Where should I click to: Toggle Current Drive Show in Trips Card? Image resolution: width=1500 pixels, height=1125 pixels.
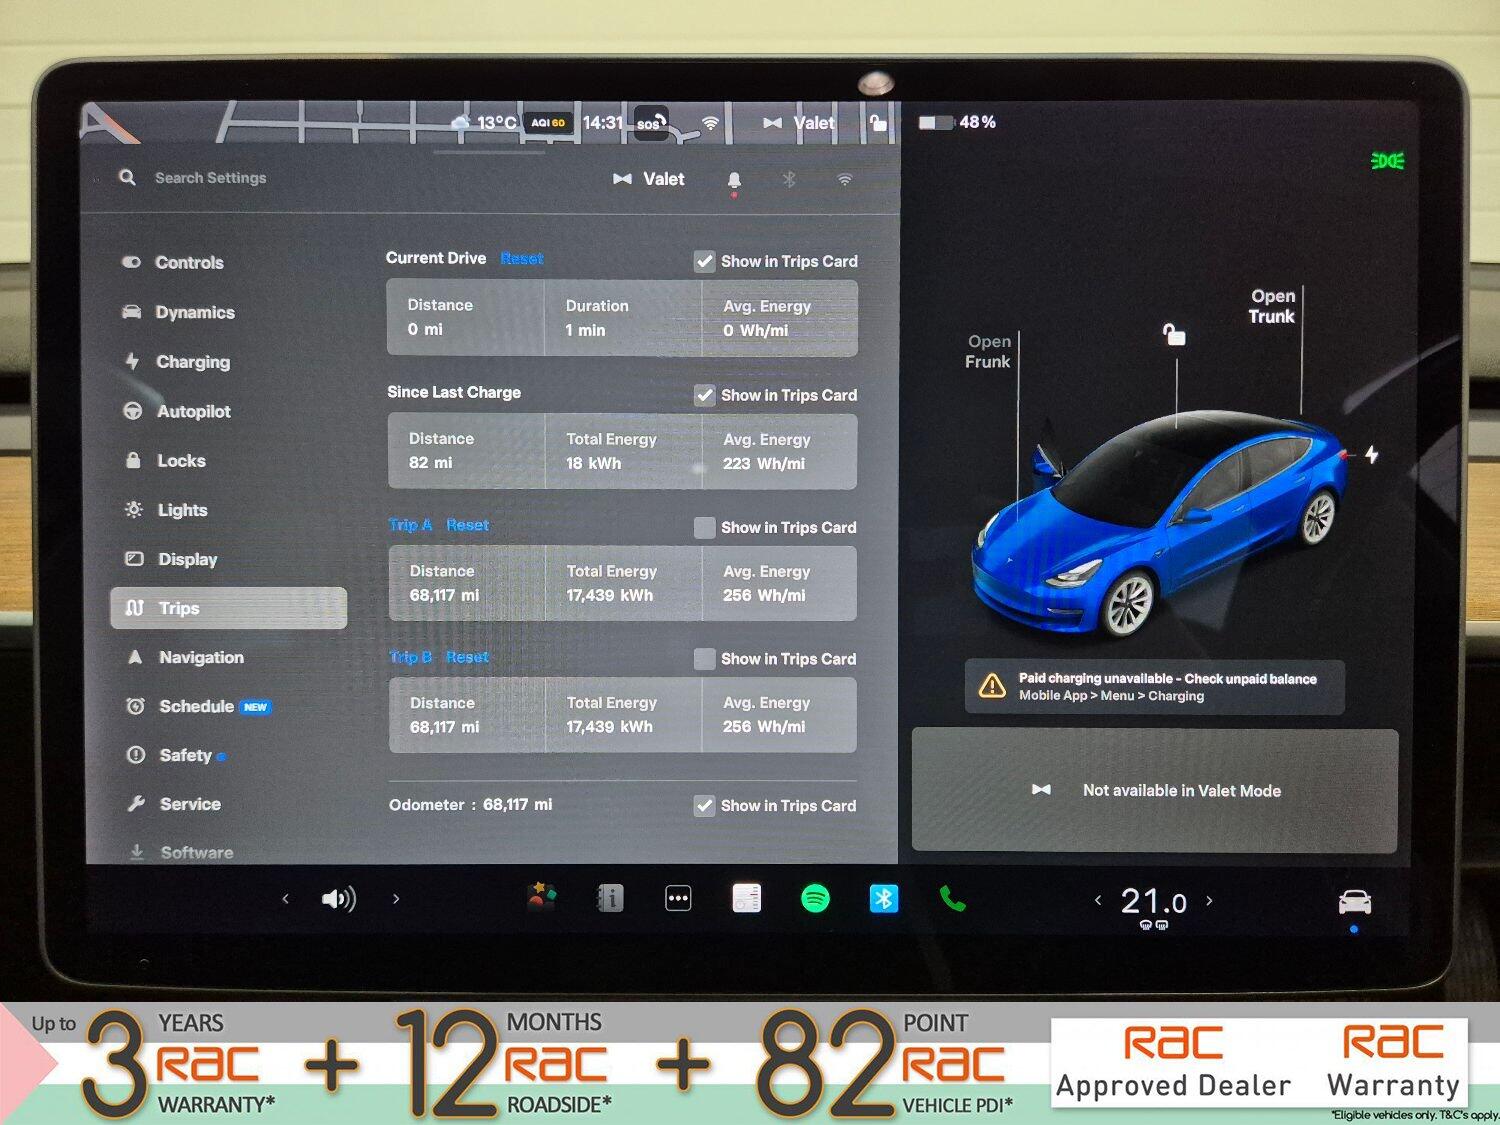pos(705,262)
